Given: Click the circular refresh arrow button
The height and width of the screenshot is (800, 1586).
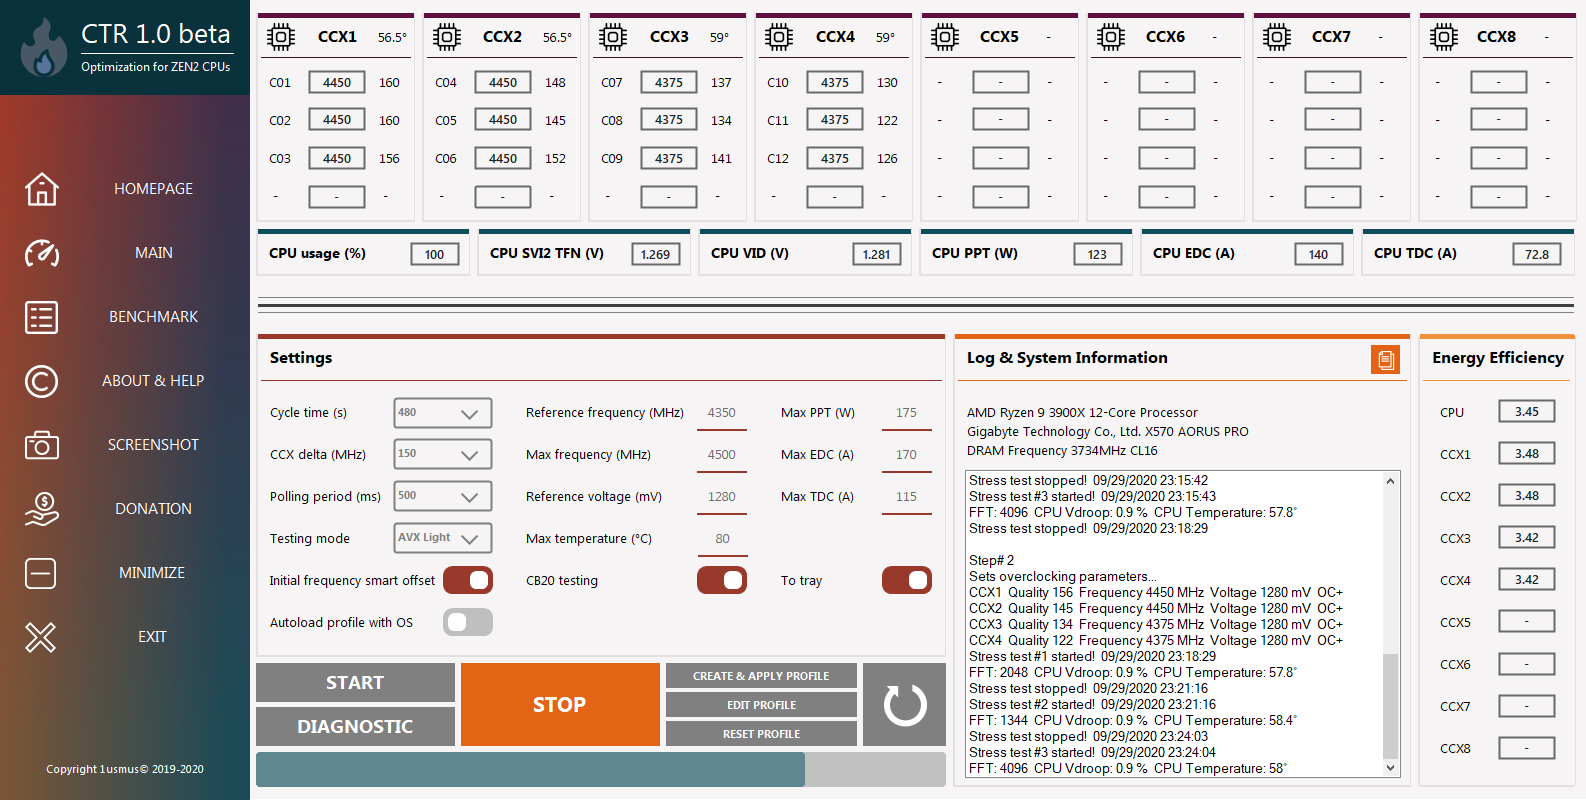Looking at the screenshot, I should point(905,704).
